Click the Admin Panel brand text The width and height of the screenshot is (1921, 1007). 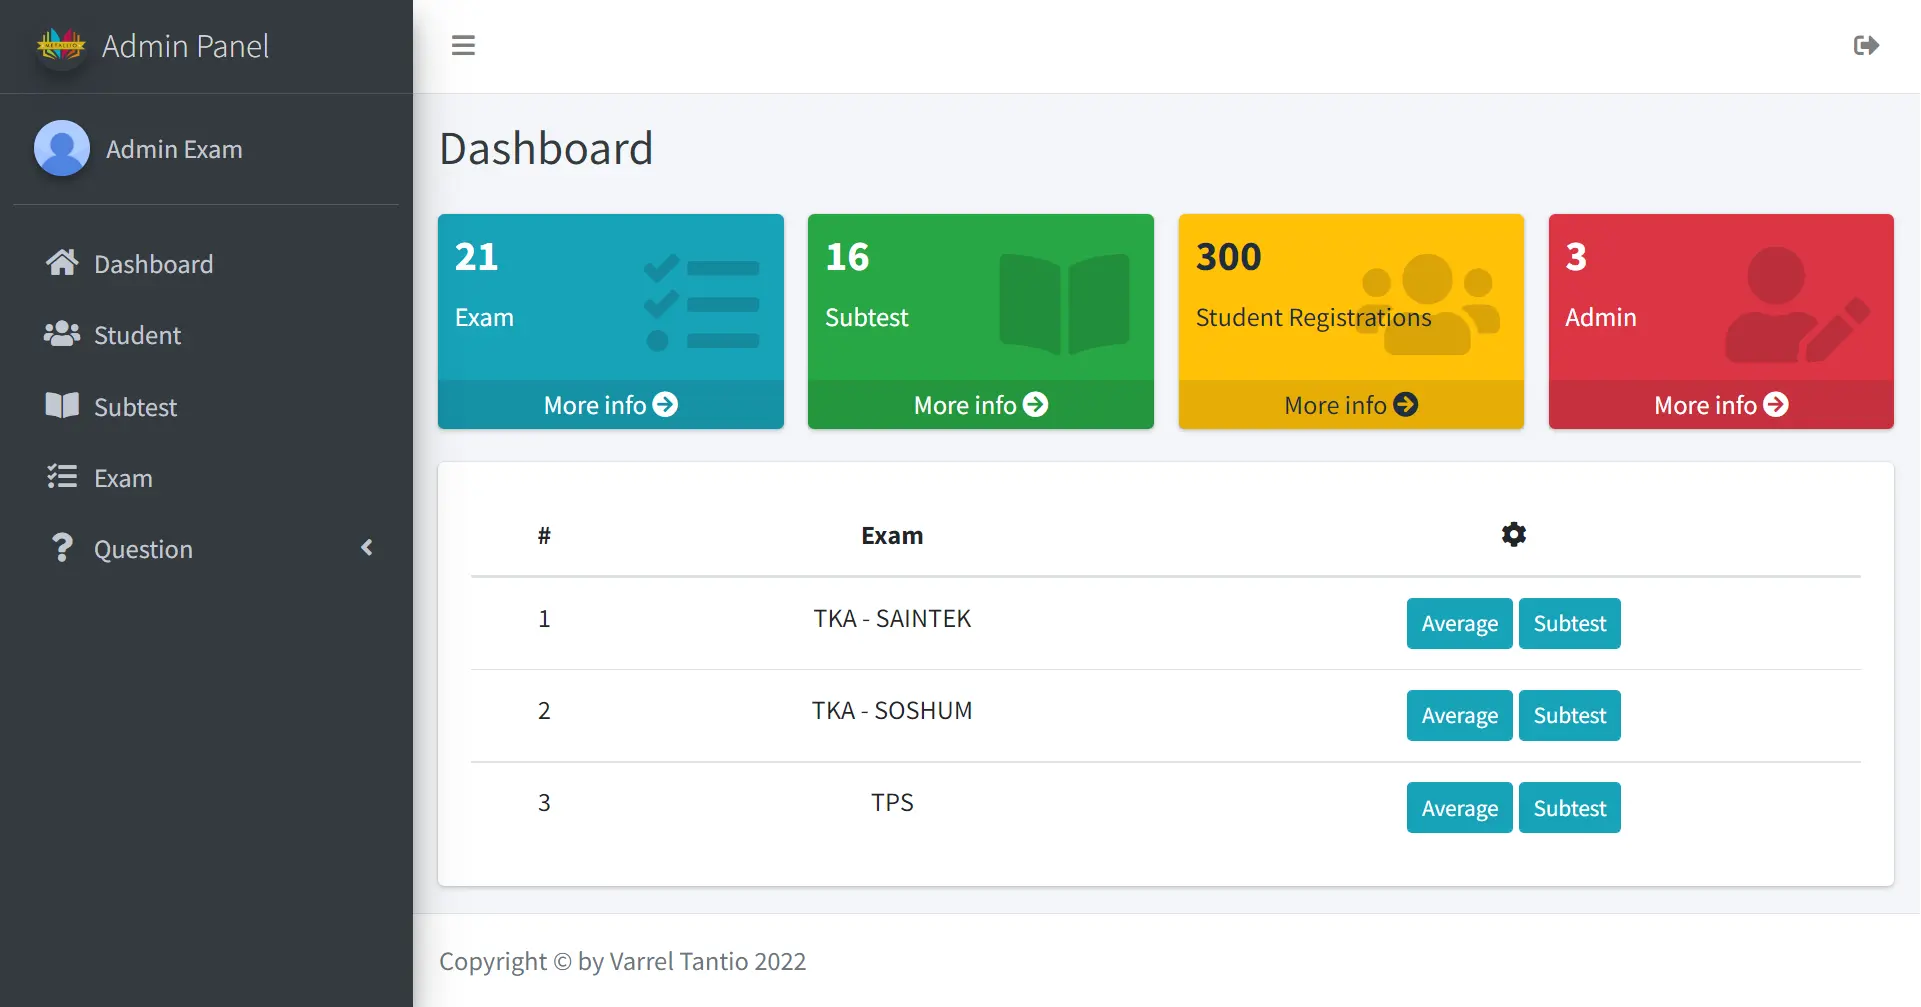coord(185,46)
